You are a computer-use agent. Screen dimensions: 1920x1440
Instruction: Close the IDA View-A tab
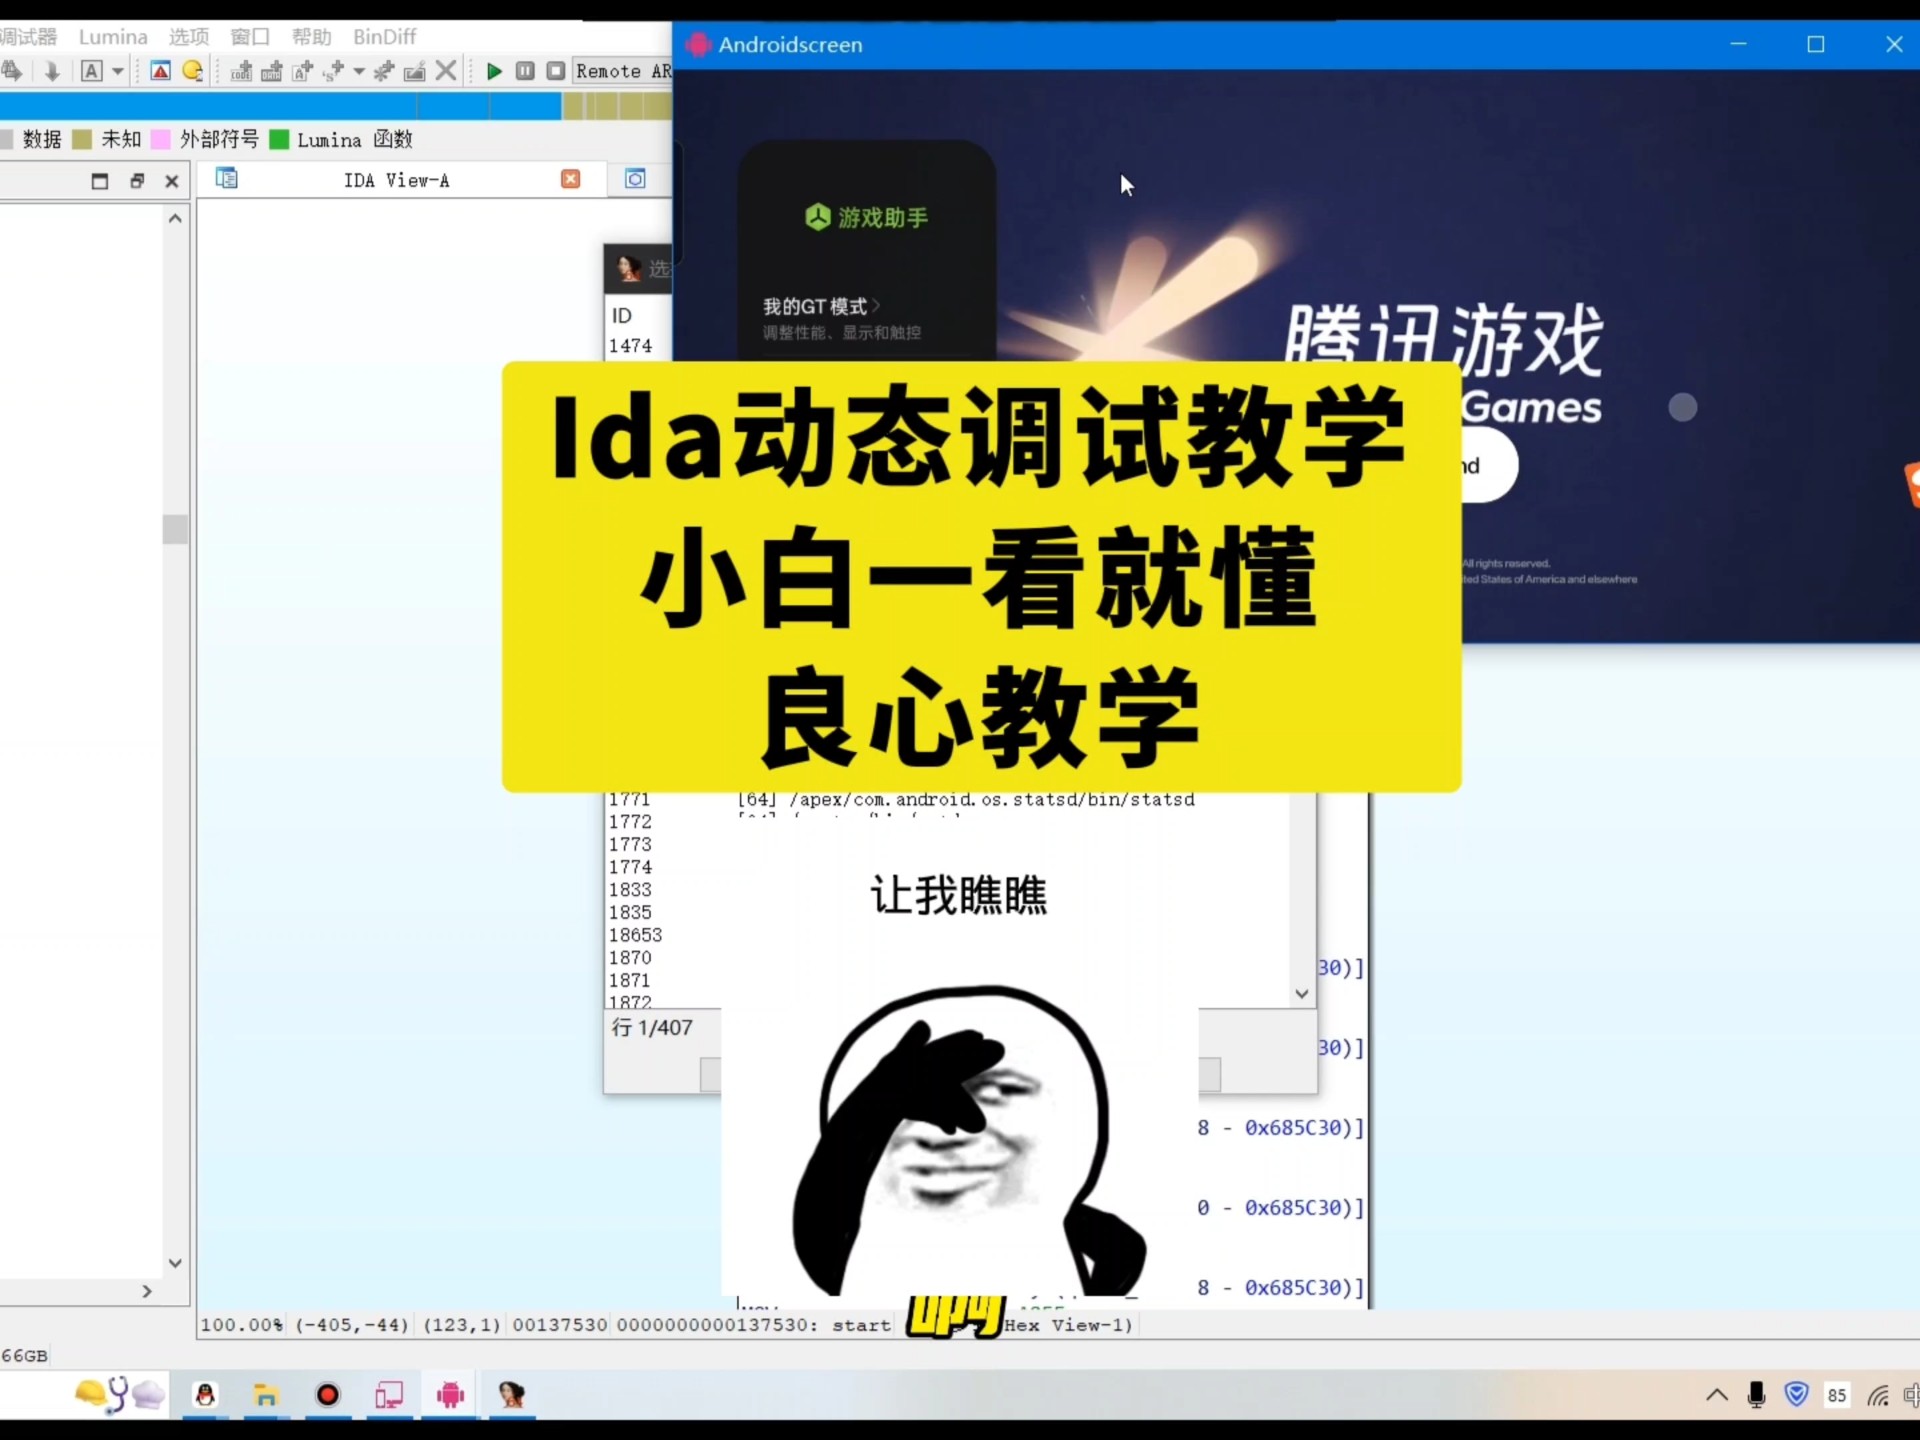pos(570,179)
